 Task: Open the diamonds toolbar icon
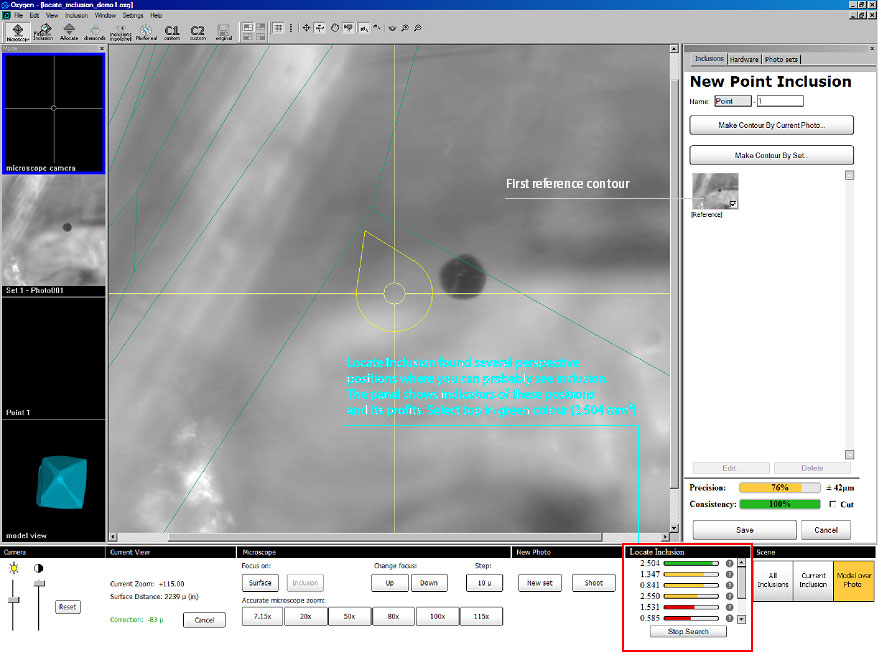coord(95,31)
